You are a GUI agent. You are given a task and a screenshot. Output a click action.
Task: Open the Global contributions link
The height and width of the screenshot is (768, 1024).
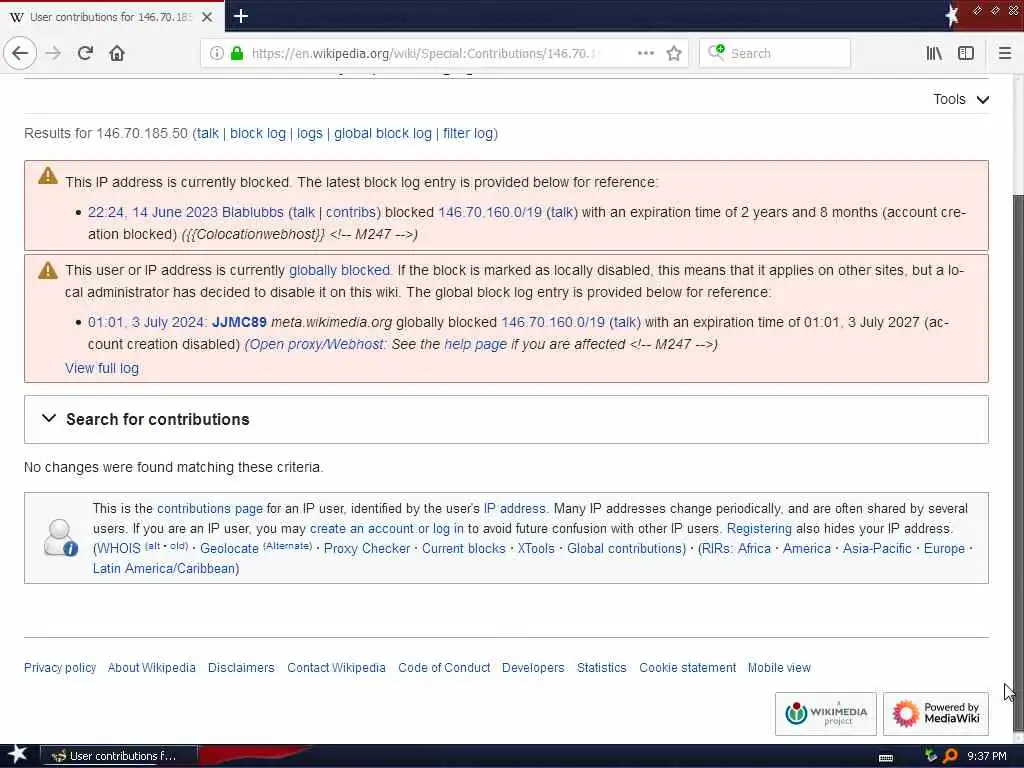tap(625, 549)
